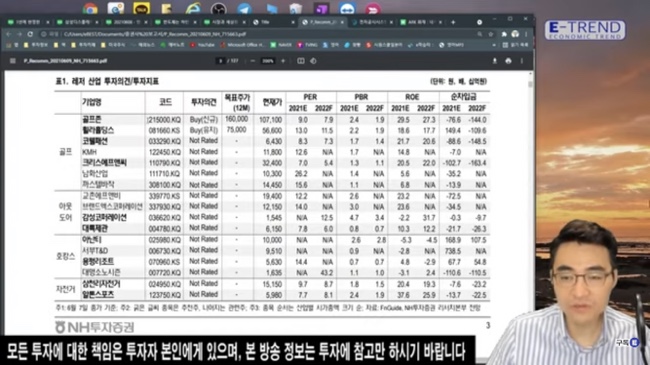
Task: Click the 감성코퍼레이션 company name
Action: click(104, 217)
